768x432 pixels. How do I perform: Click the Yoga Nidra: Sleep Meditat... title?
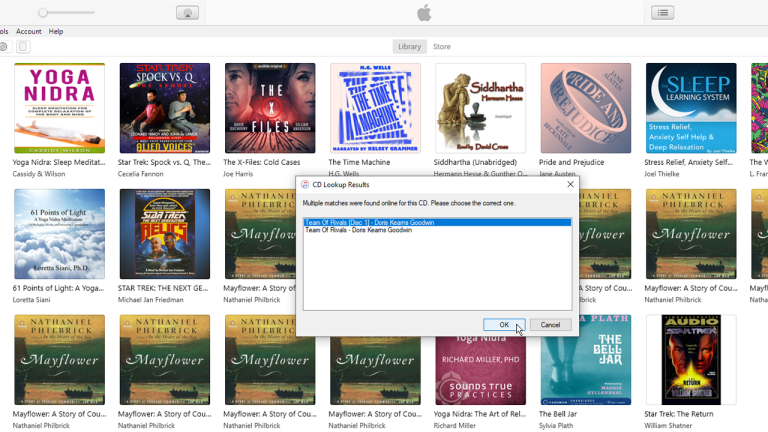point(59,162)
